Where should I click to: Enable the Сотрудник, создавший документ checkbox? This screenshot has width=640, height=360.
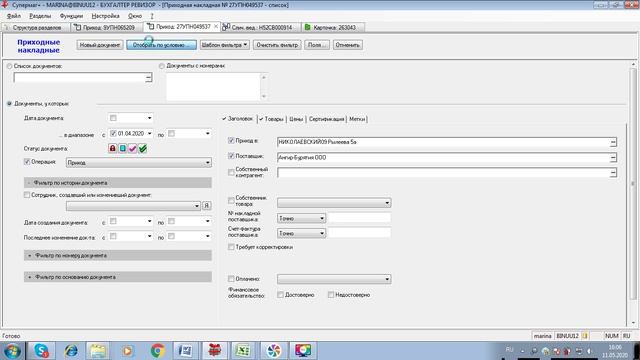(27, 195)
